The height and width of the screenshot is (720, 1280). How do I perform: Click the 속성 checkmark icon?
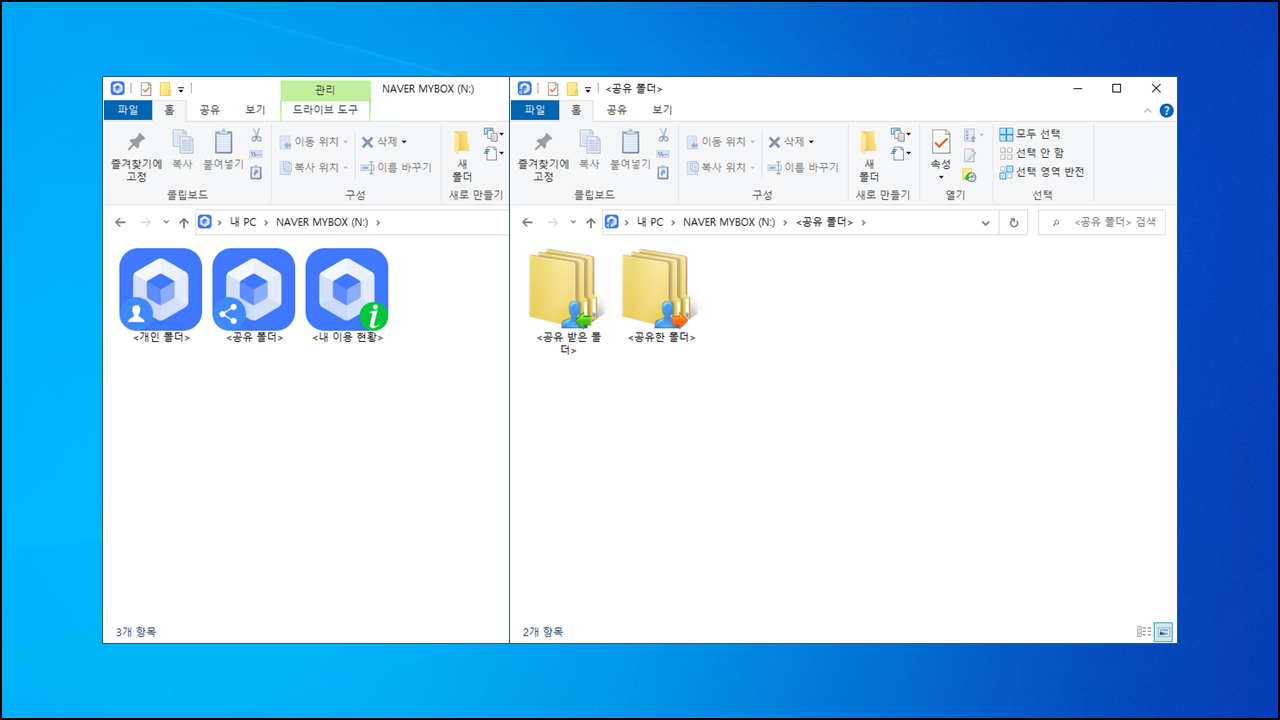pyautogui.click(x=941, y=142)
